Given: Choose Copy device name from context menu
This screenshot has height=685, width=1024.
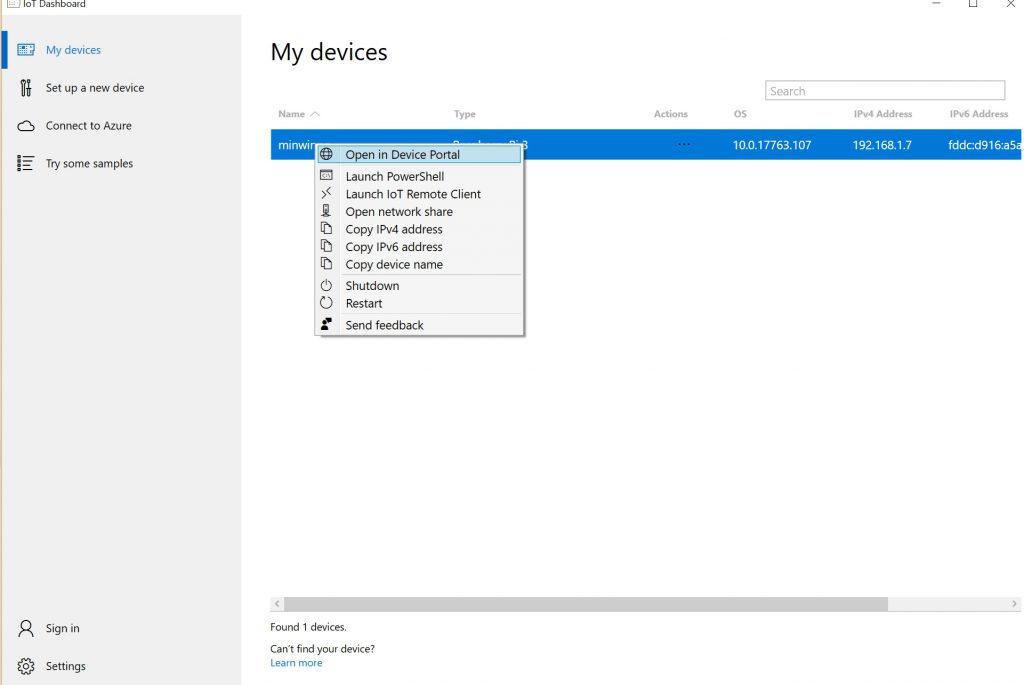Looking at the screenshot, I should (x=394, y=265).
